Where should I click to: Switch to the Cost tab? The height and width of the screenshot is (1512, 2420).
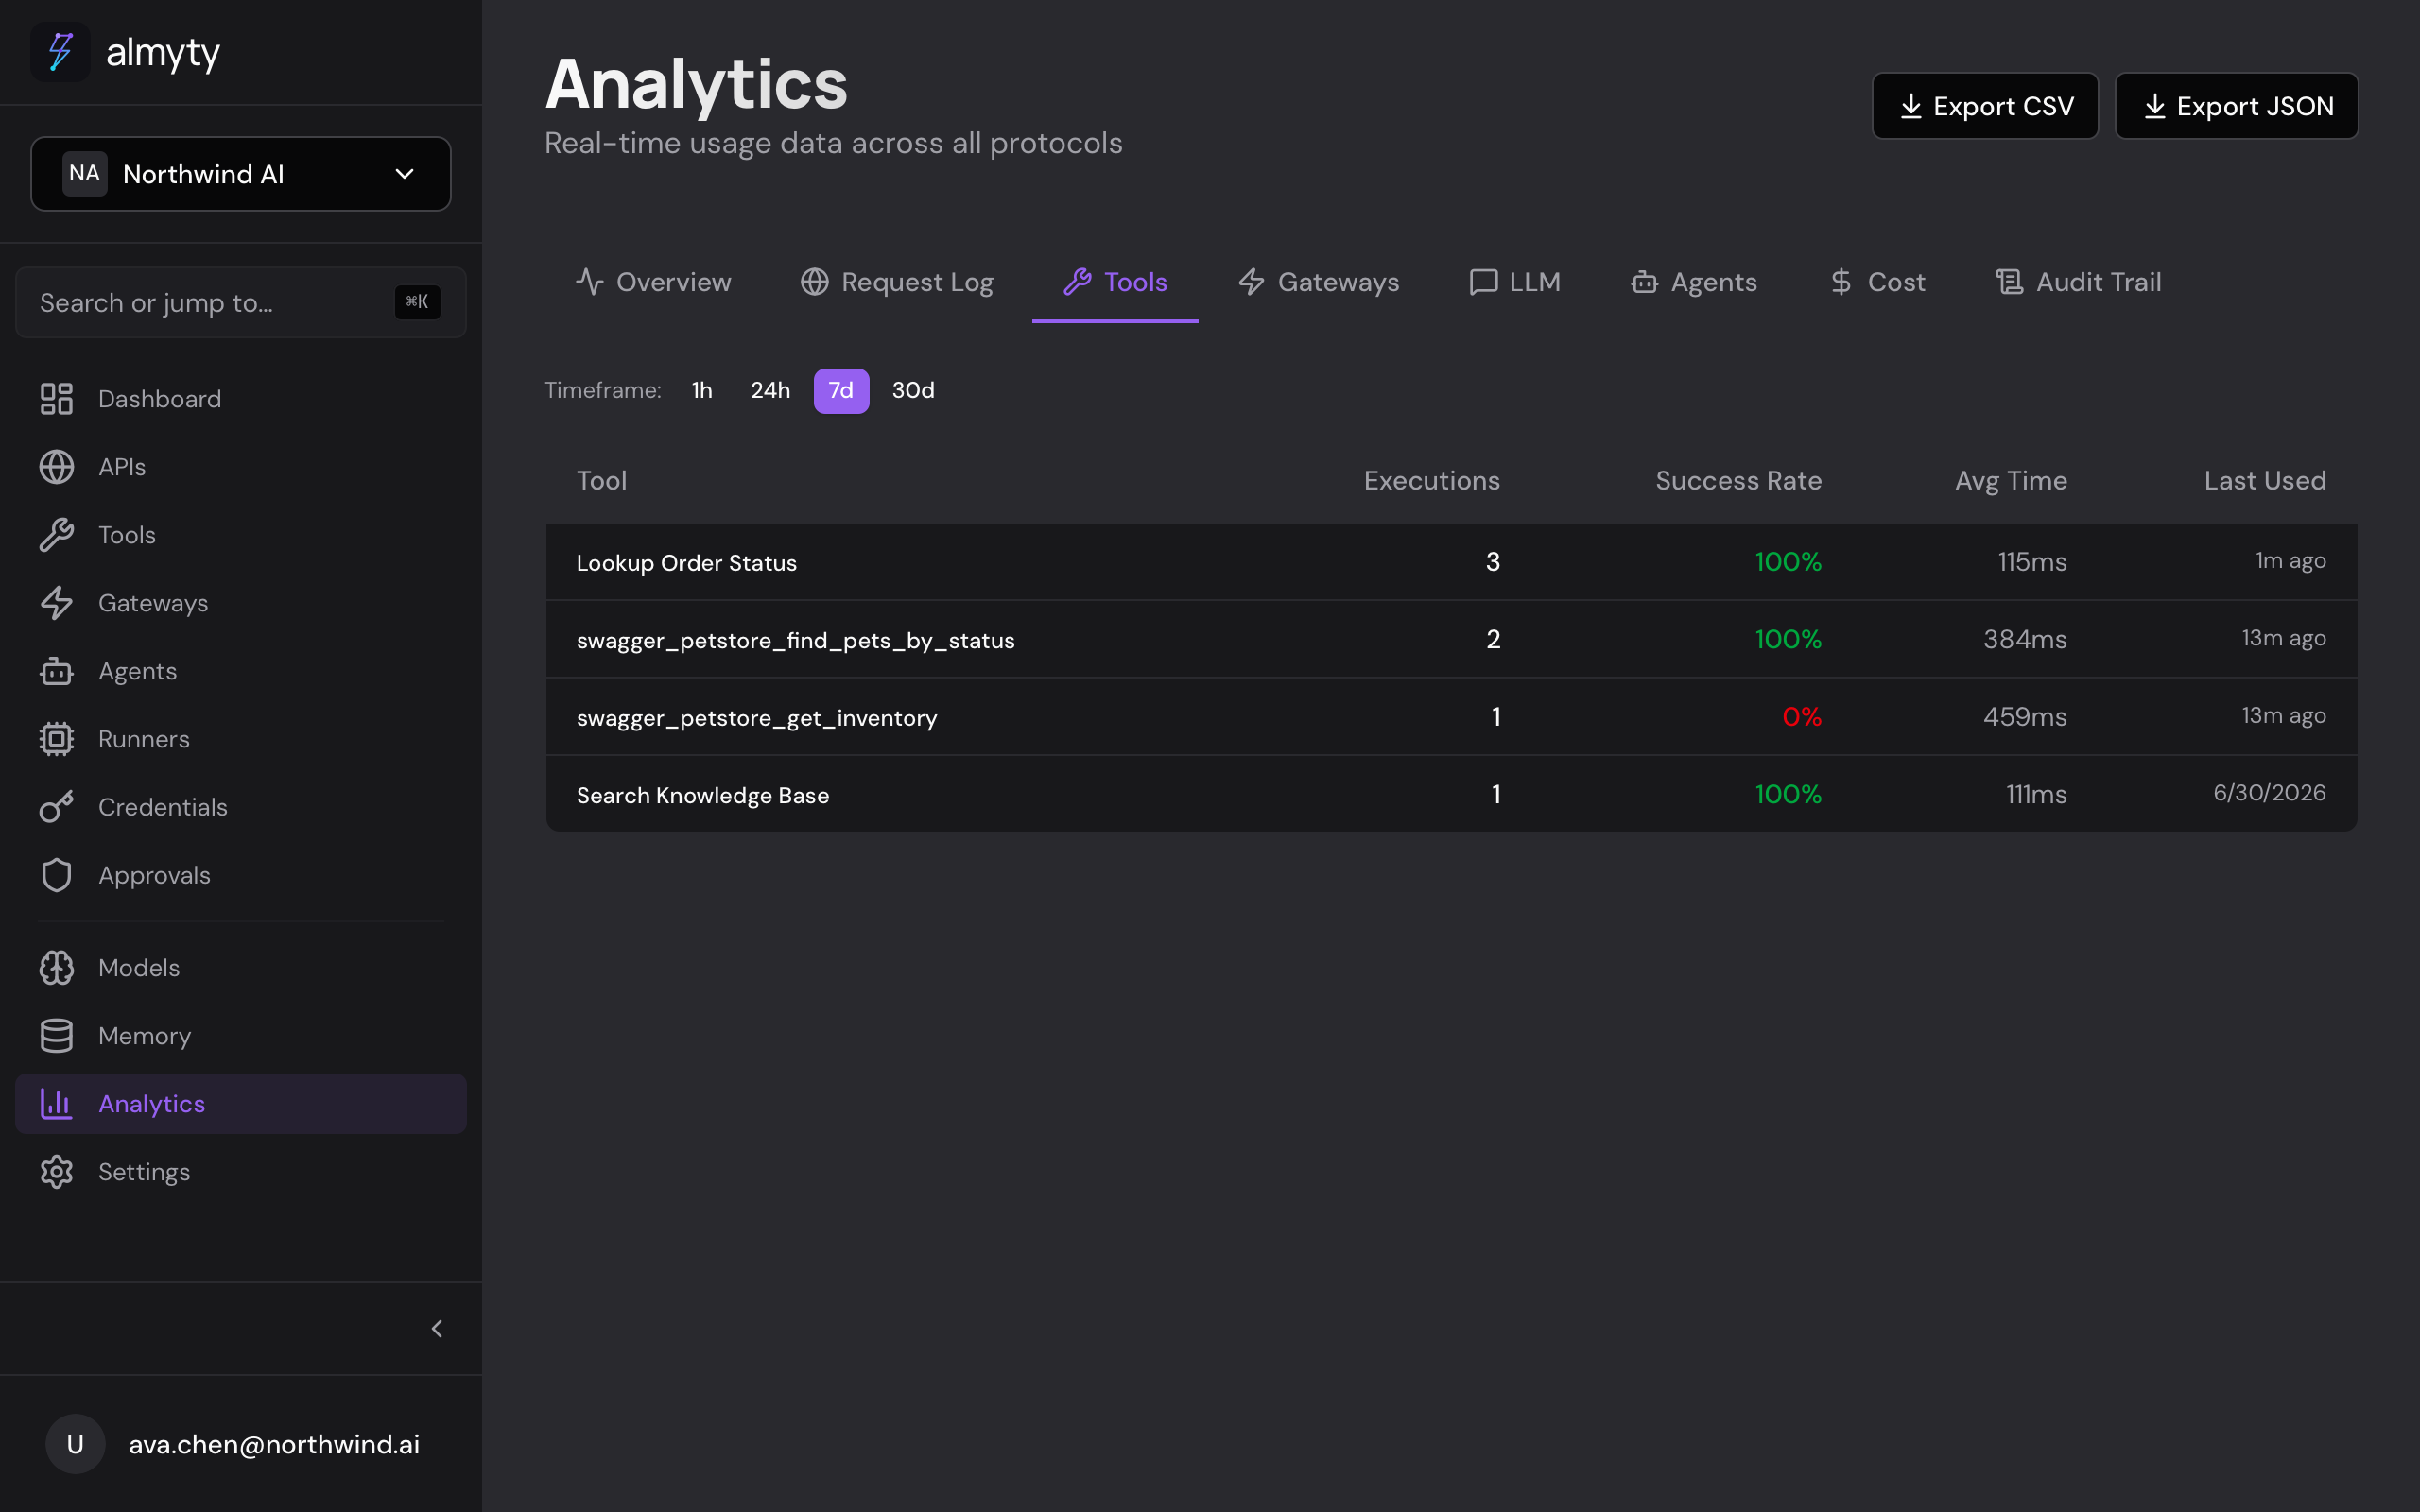[x=1877, y=282]
